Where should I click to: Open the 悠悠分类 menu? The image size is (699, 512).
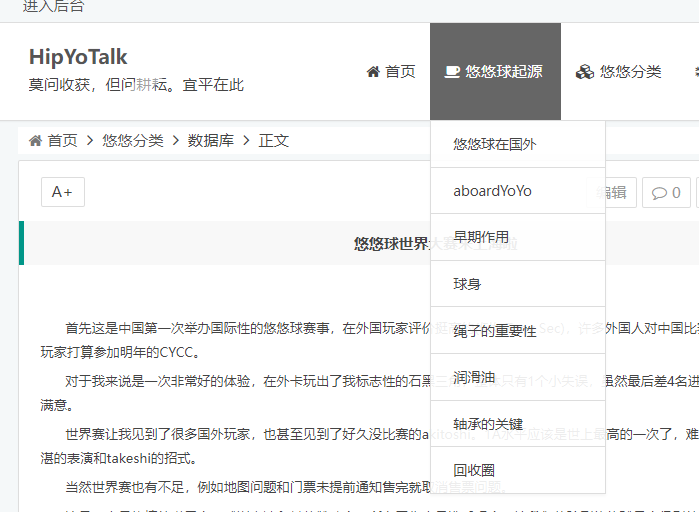click(x=619, y=72)
